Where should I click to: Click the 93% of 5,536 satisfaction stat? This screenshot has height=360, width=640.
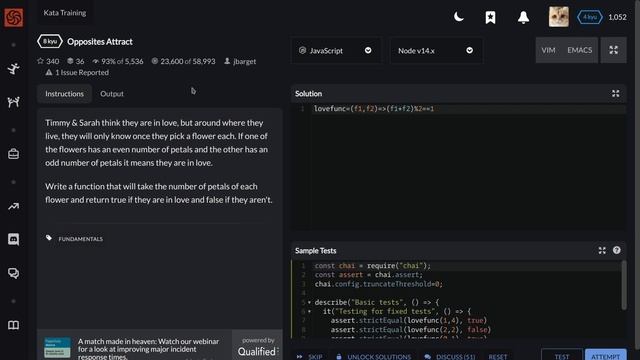pyautogui.click(x=118, y=61)
